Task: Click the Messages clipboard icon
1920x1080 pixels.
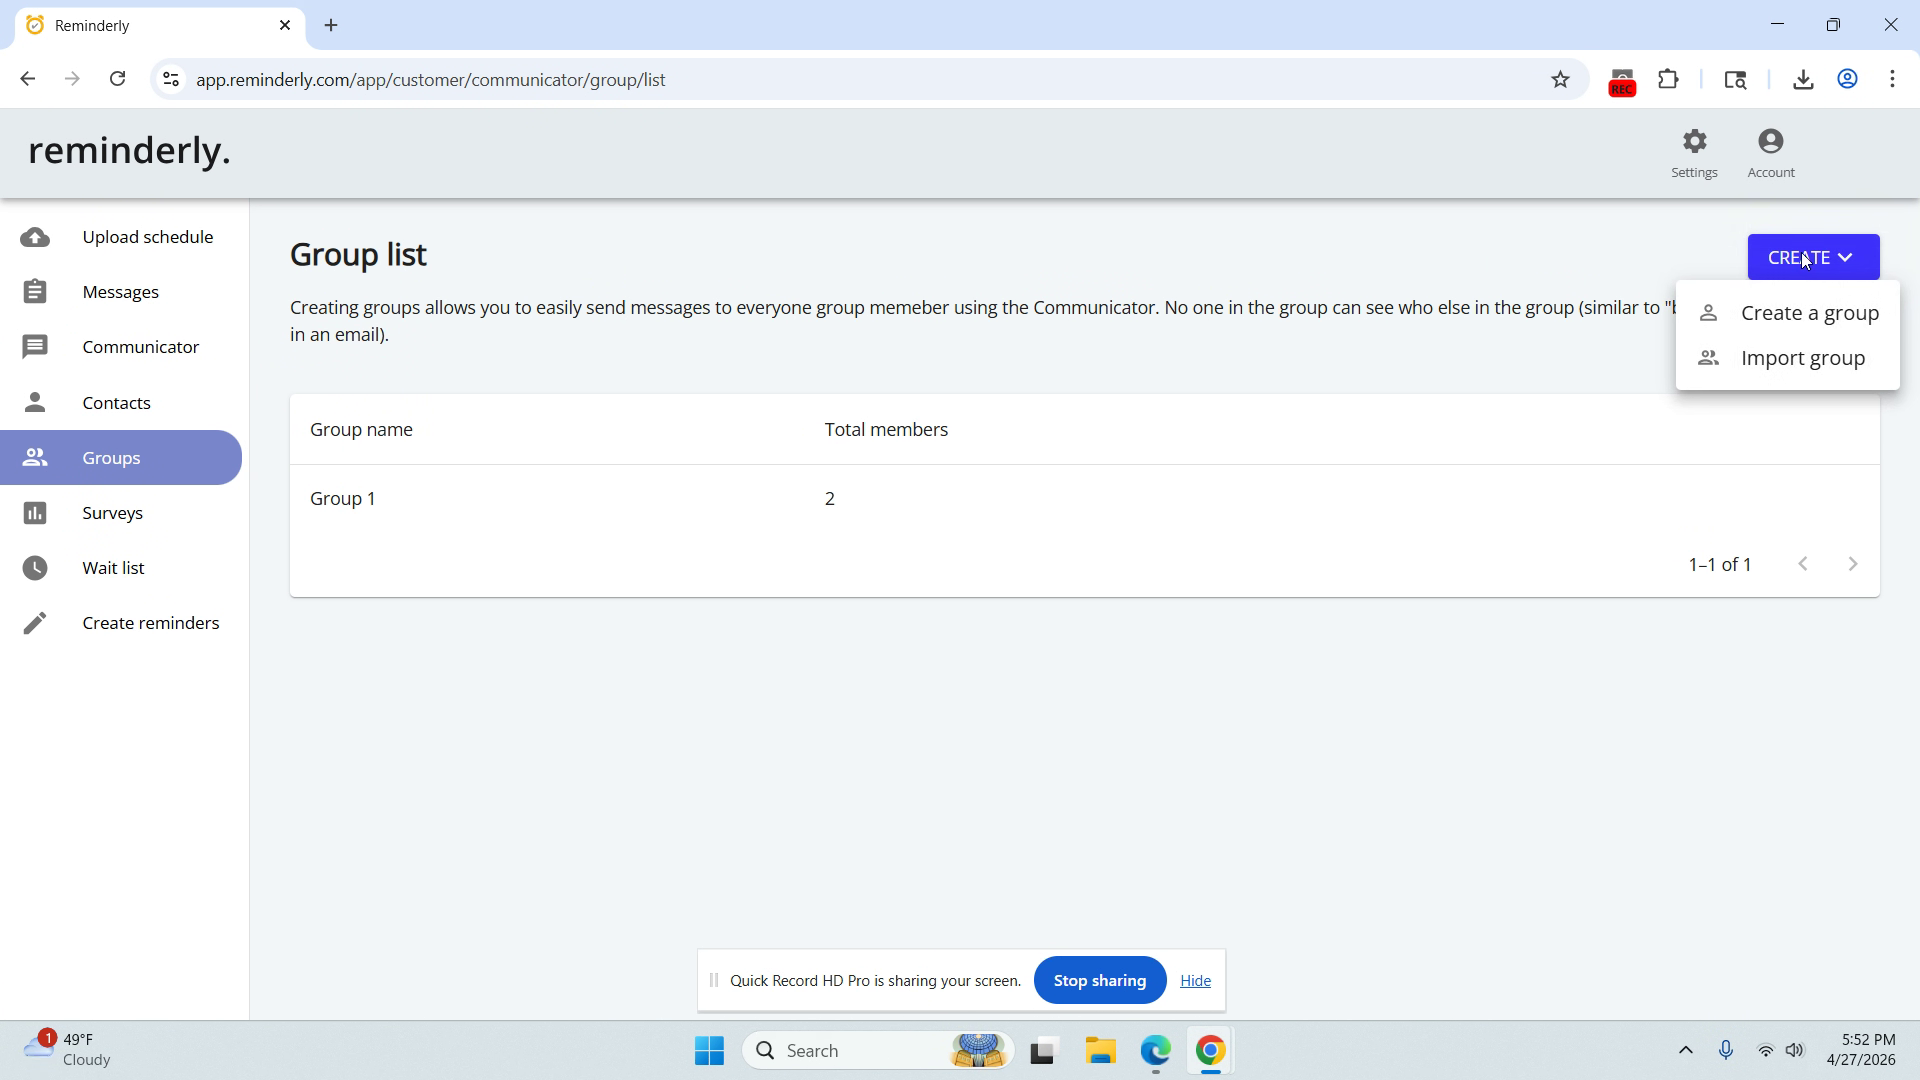Action: click(x=35, y=292)
